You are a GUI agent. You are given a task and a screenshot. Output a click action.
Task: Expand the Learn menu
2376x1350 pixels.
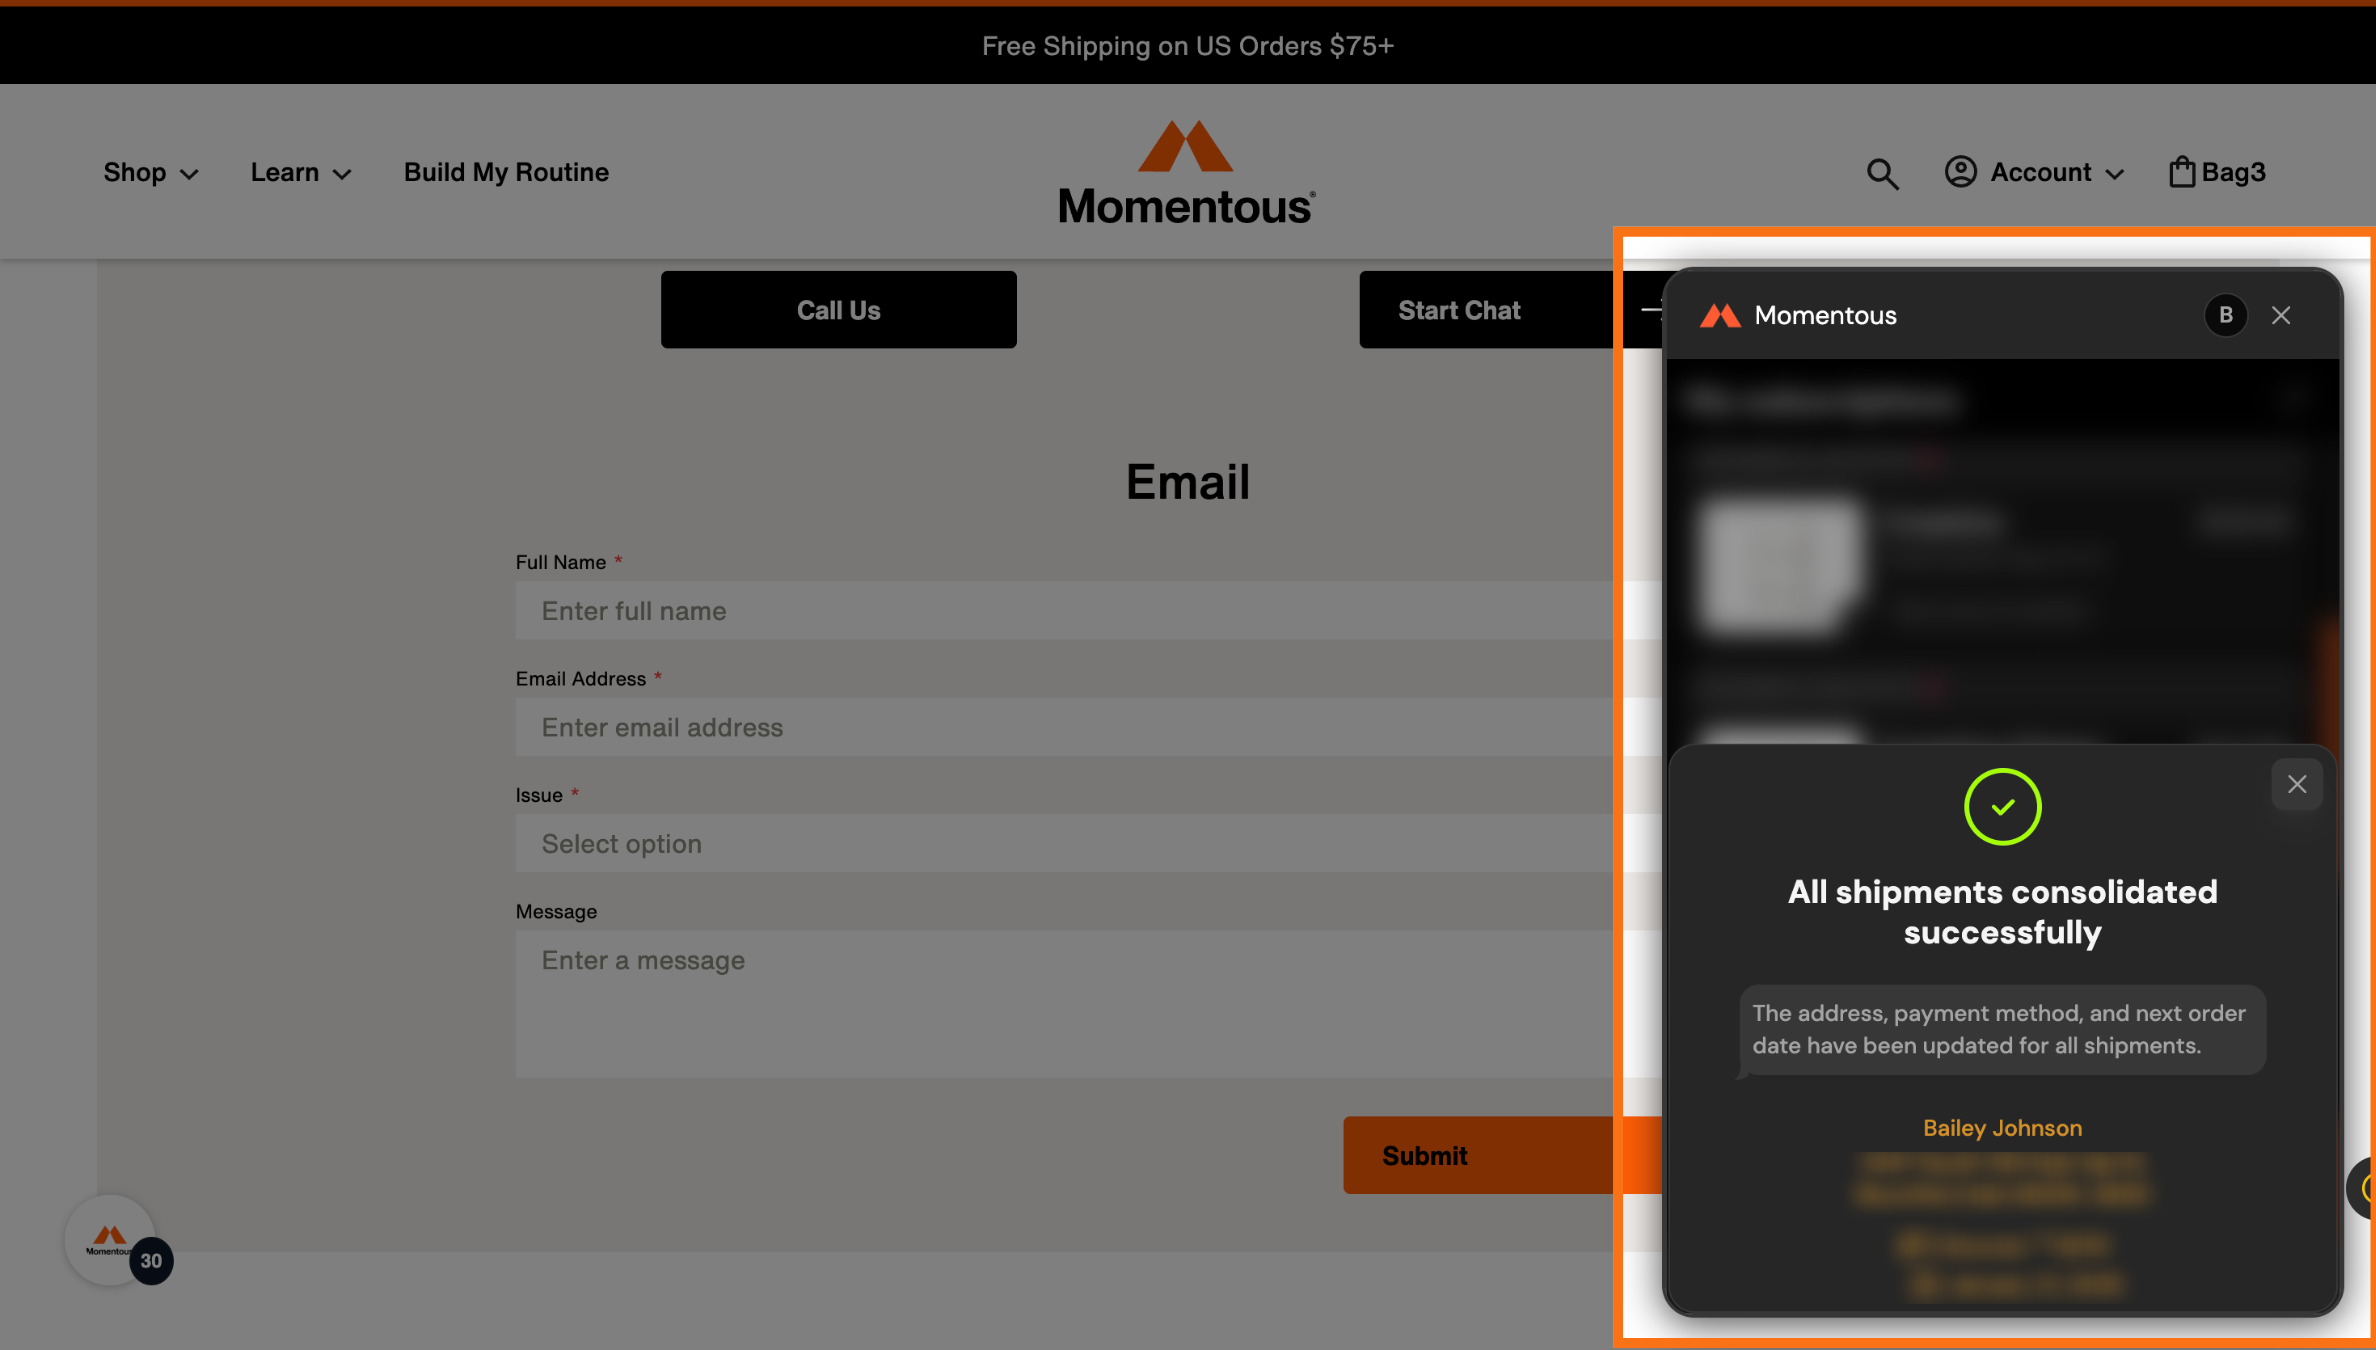tap(301, 172)
